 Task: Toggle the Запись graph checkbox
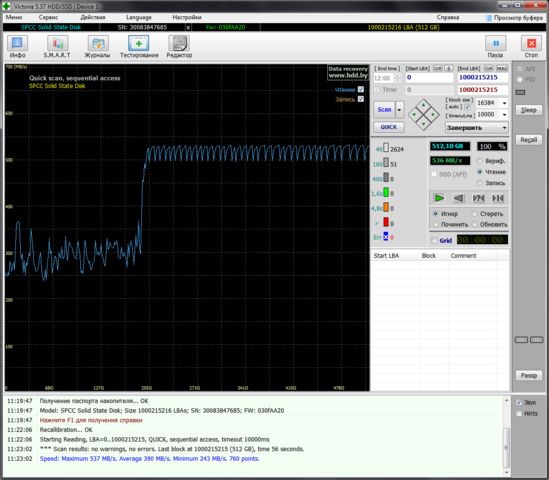click(x=361, y=99)
